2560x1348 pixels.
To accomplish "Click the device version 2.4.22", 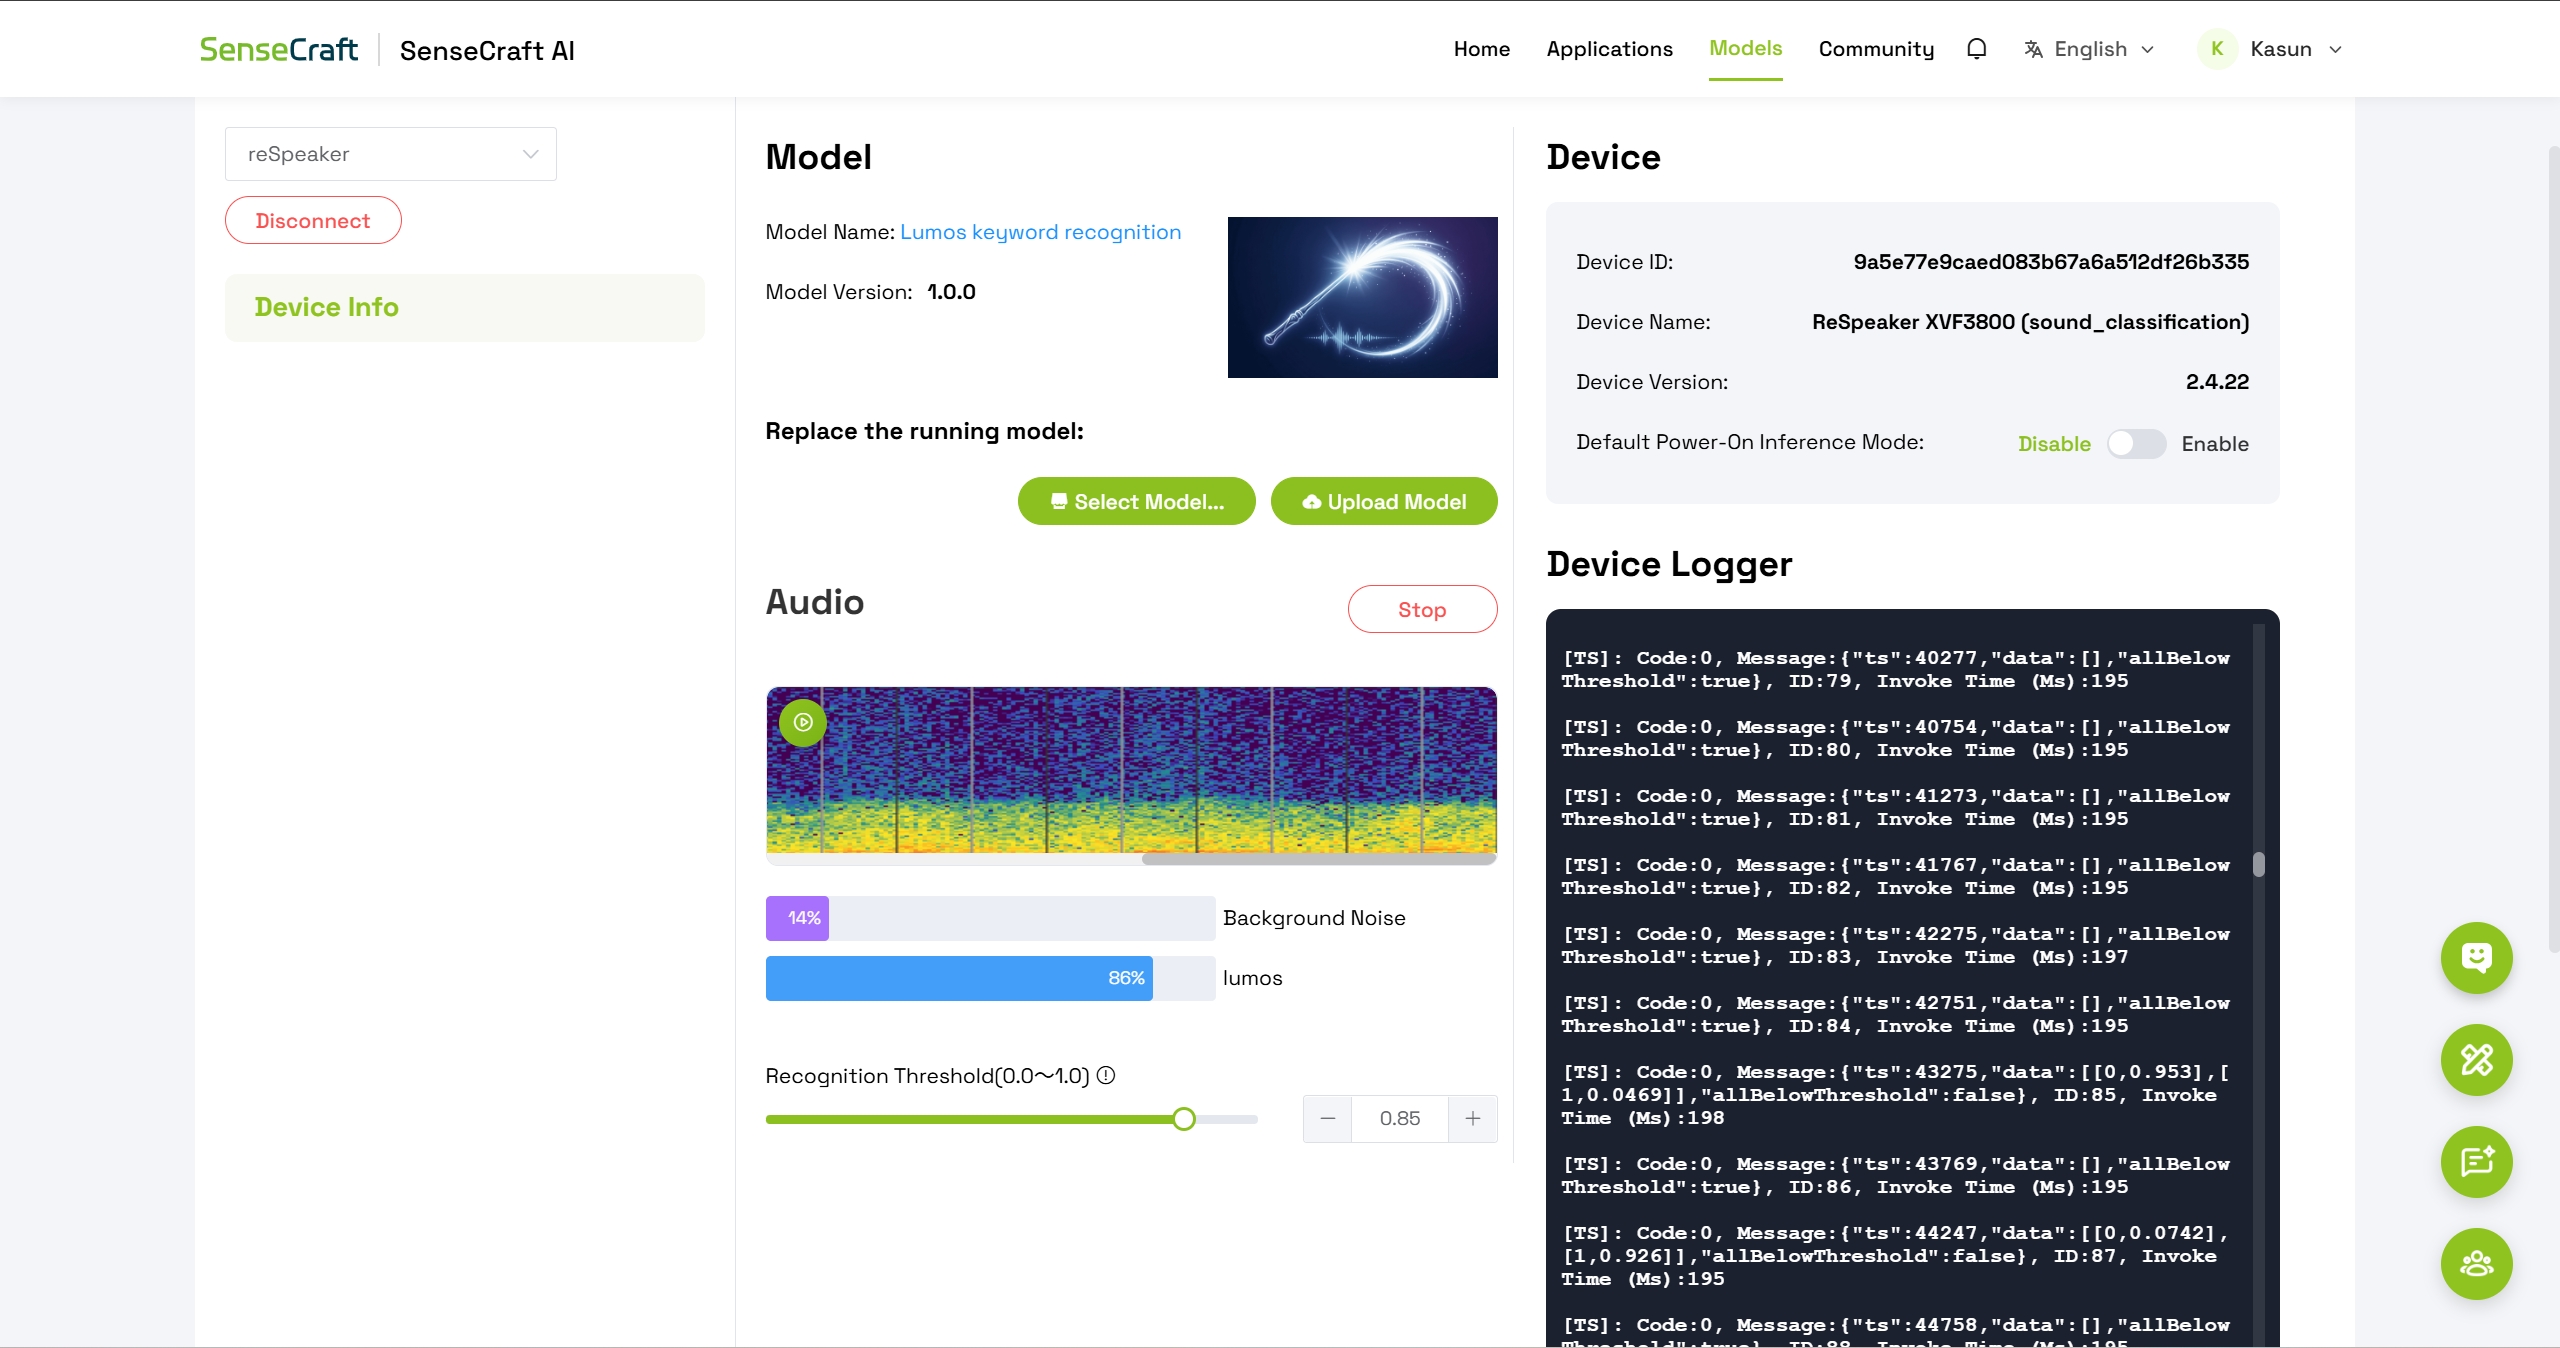I will (2217, 382).
